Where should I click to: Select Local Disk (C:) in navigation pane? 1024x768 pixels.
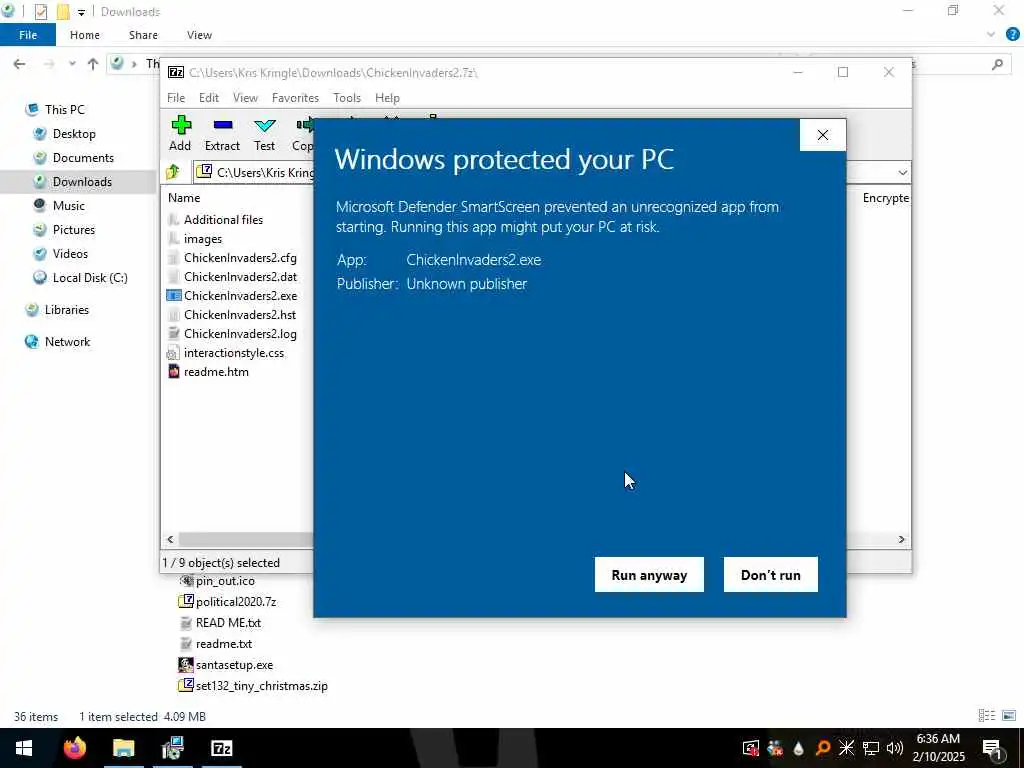click(89, 278)
